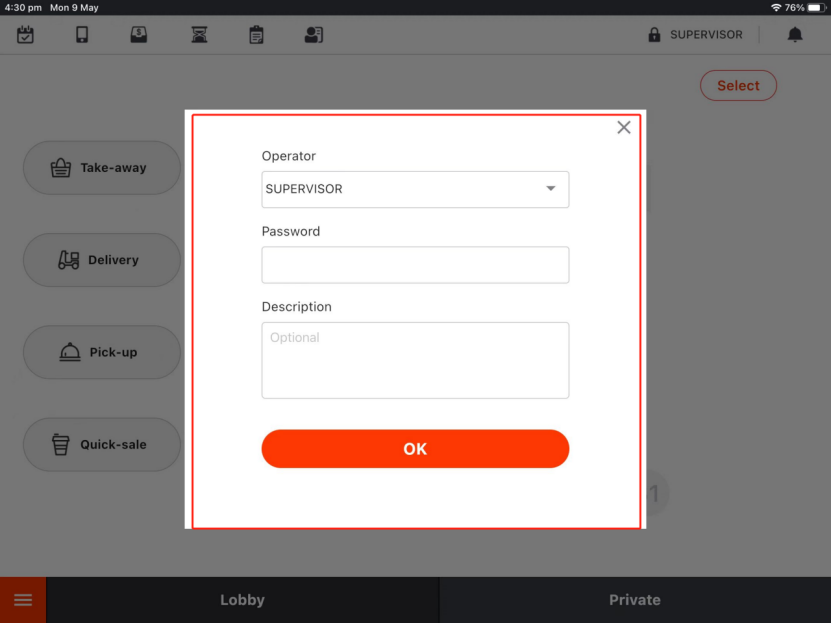
Task: Switch to the Private tab
Action: tap(634, 600)
